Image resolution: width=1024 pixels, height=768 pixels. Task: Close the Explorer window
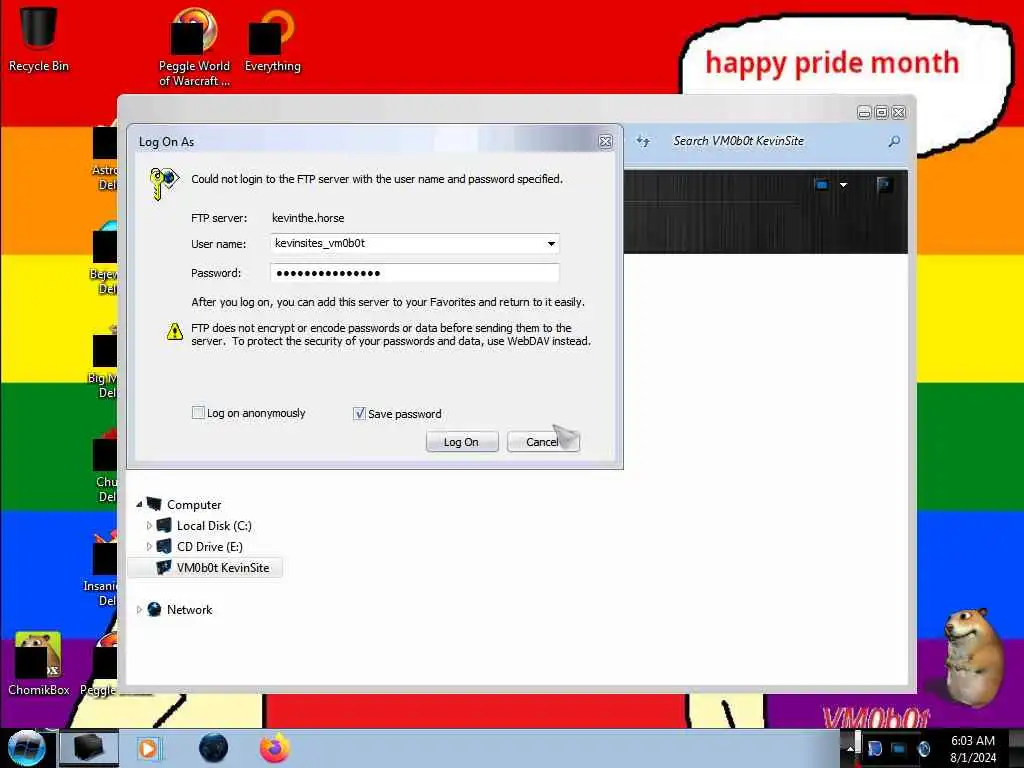tap(899, 112)
